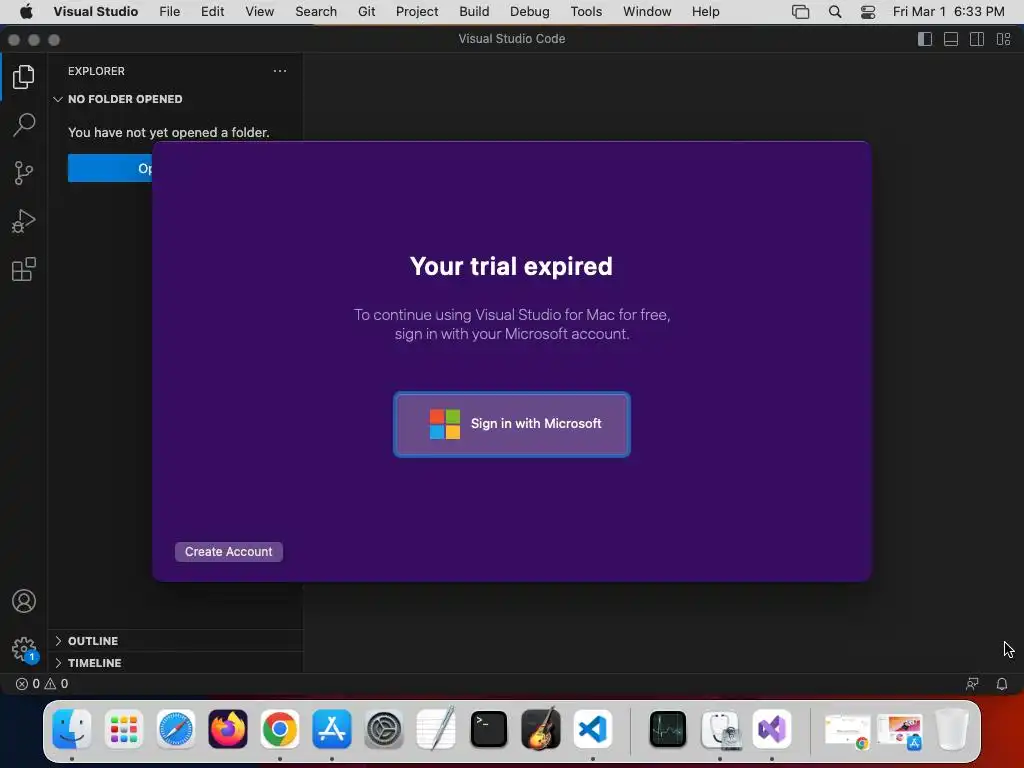Open the Git menu

tap(366, 12)
